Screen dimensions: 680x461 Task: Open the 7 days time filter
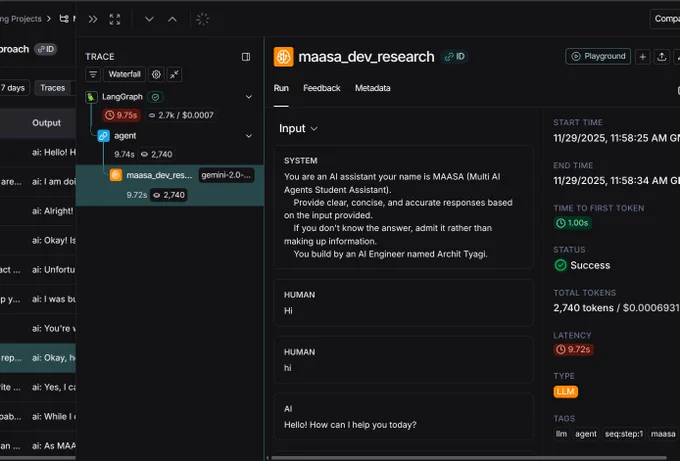[x=14, y=88]
